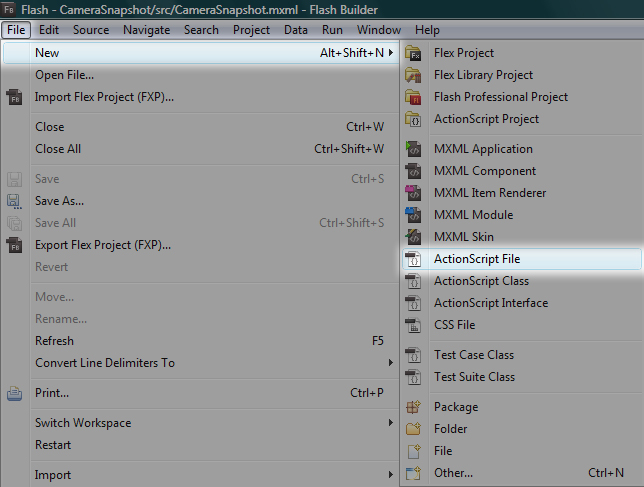
Task: Click the MXML Item Renderer icon
Action: 413,193
